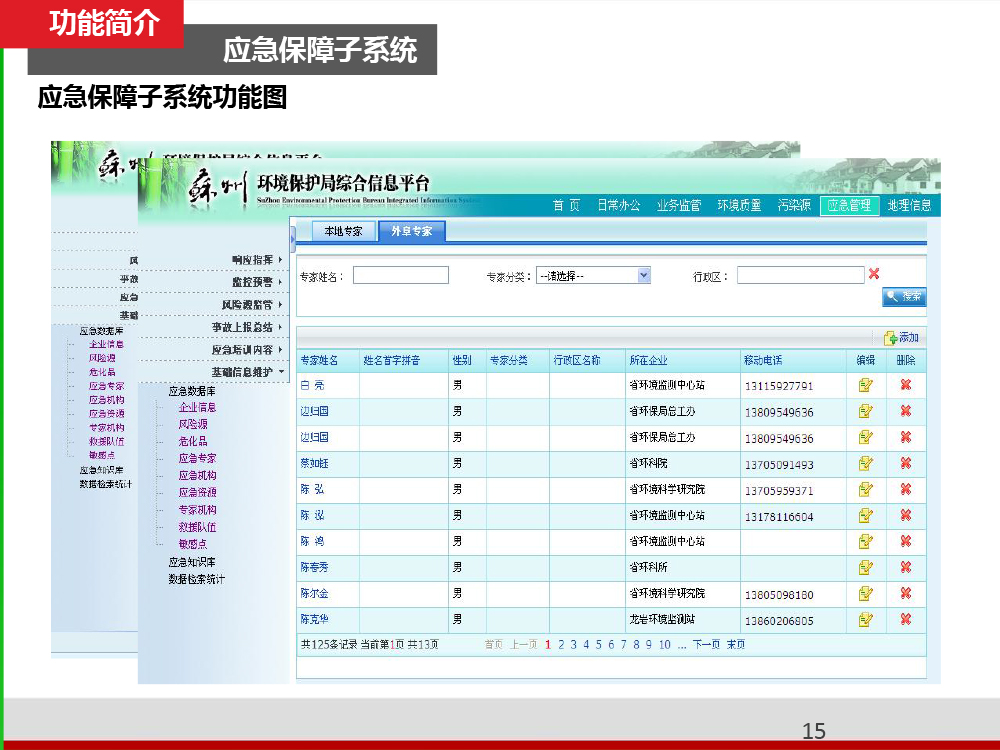Select 应急专家 in the front sidebar tree
The image size is (1000, 750).
[x=197, y=458]
